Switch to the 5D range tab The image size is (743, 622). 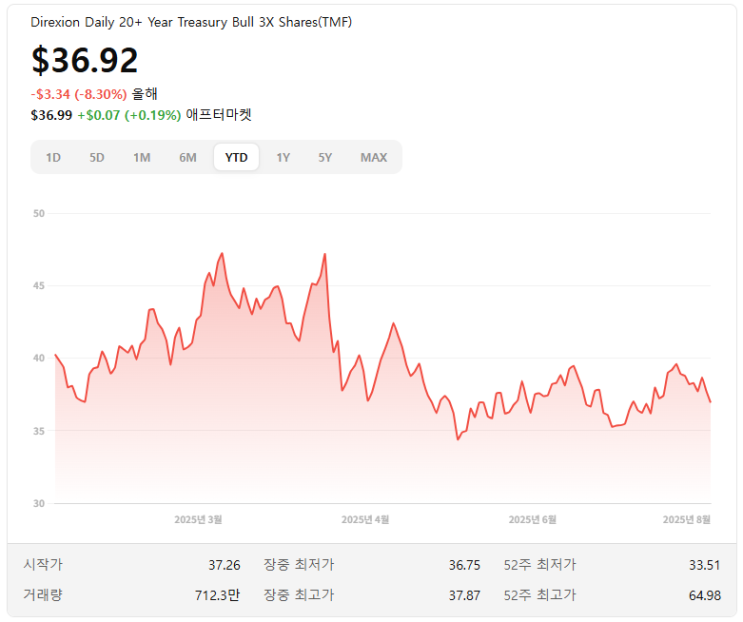pos(97,157)
